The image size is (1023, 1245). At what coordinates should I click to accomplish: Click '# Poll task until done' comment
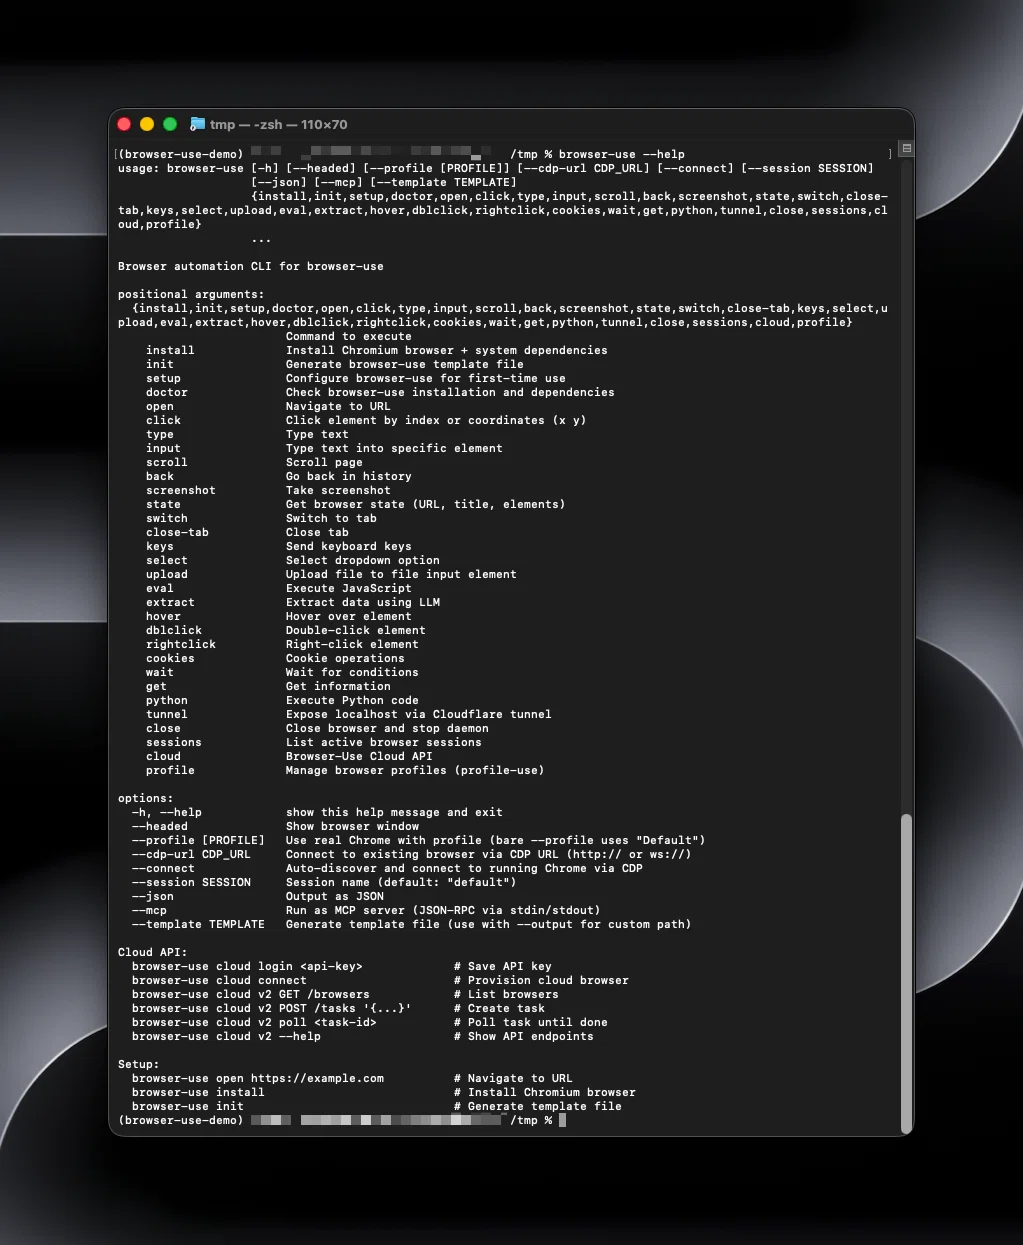click(x=531, y=1022)
